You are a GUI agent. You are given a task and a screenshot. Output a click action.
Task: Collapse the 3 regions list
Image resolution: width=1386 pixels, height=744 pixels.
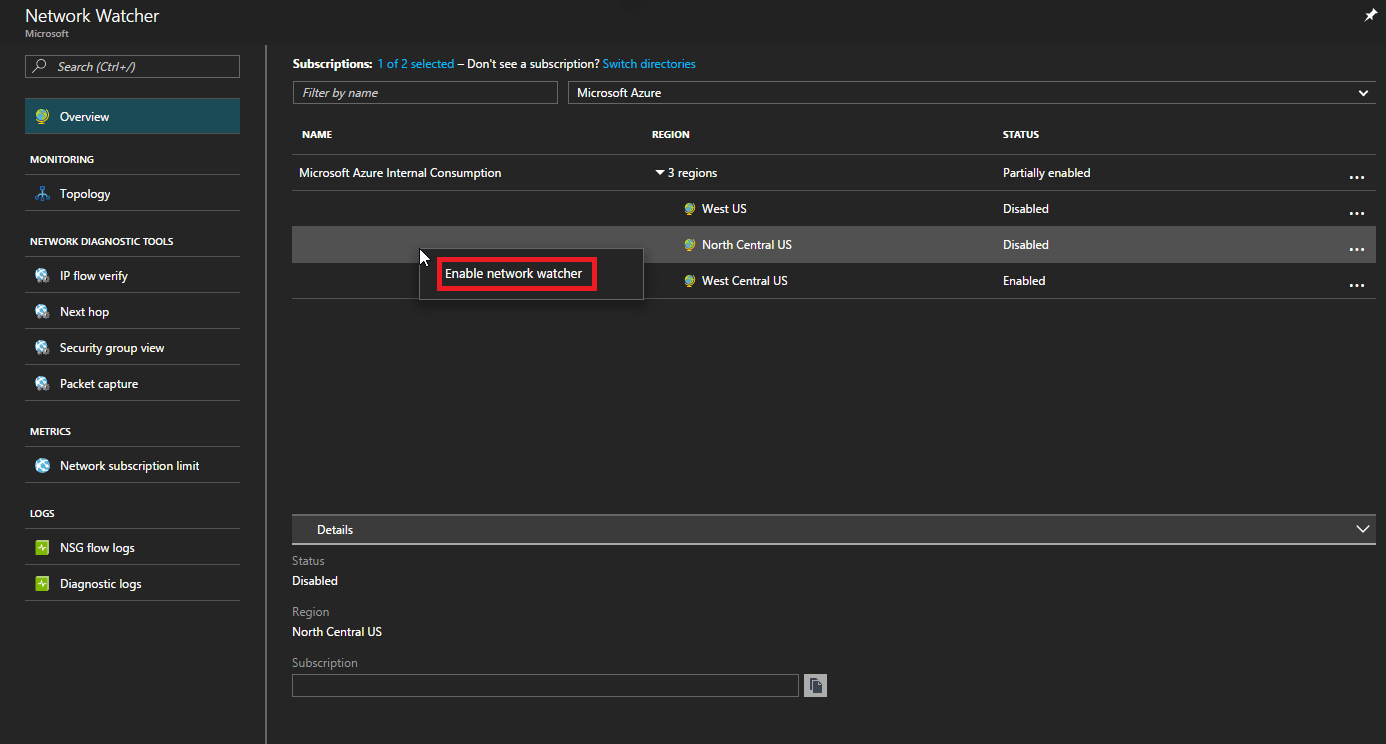pyautogui.click(x=660, y=172)
